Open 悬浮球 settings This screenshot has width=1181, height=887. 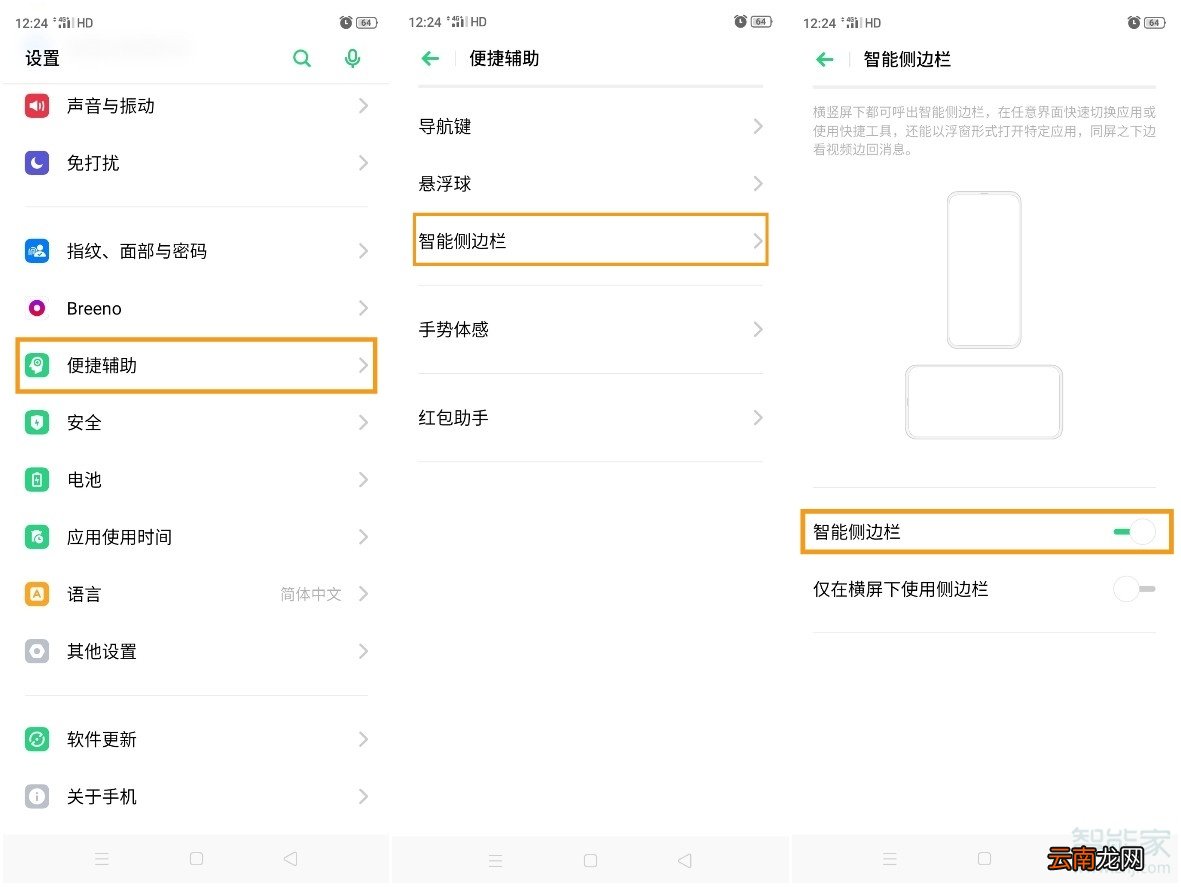[590, 184]
